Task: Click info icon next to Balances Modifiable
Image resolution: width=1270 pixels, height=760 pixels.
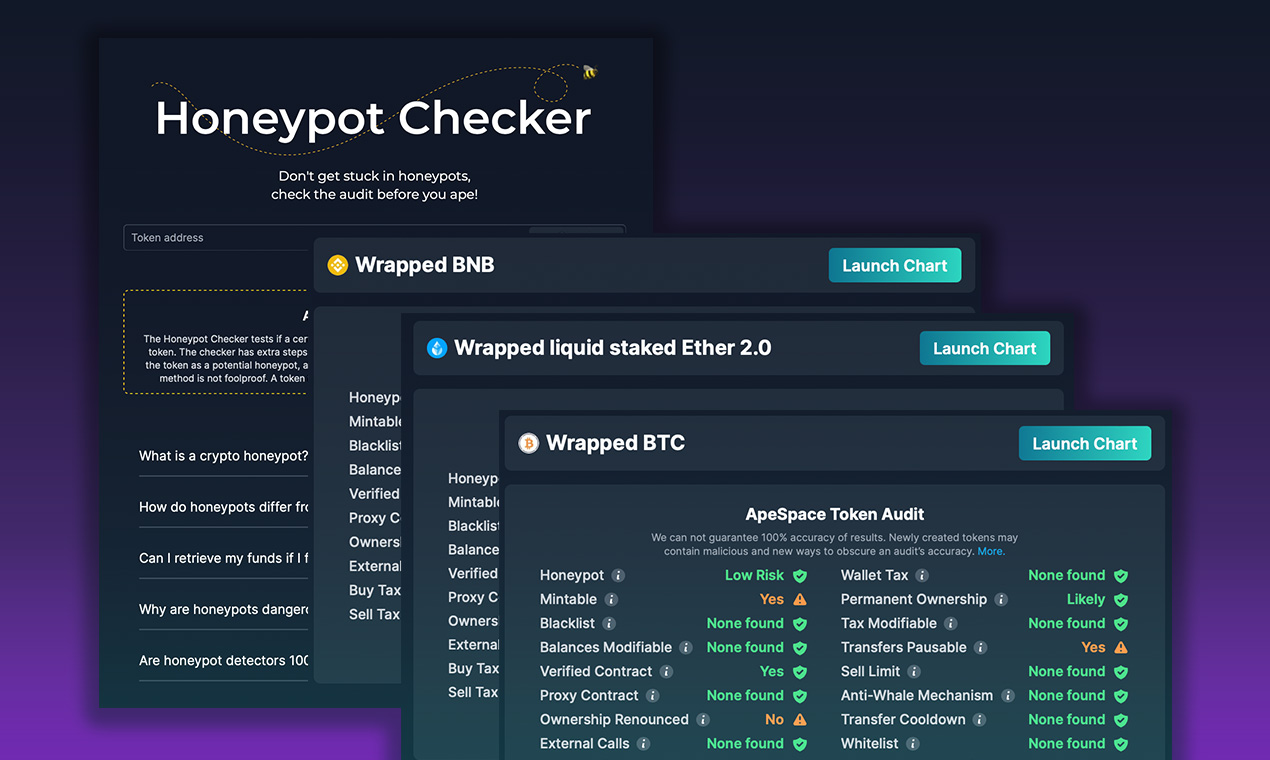Action: [x=686, y=647]
